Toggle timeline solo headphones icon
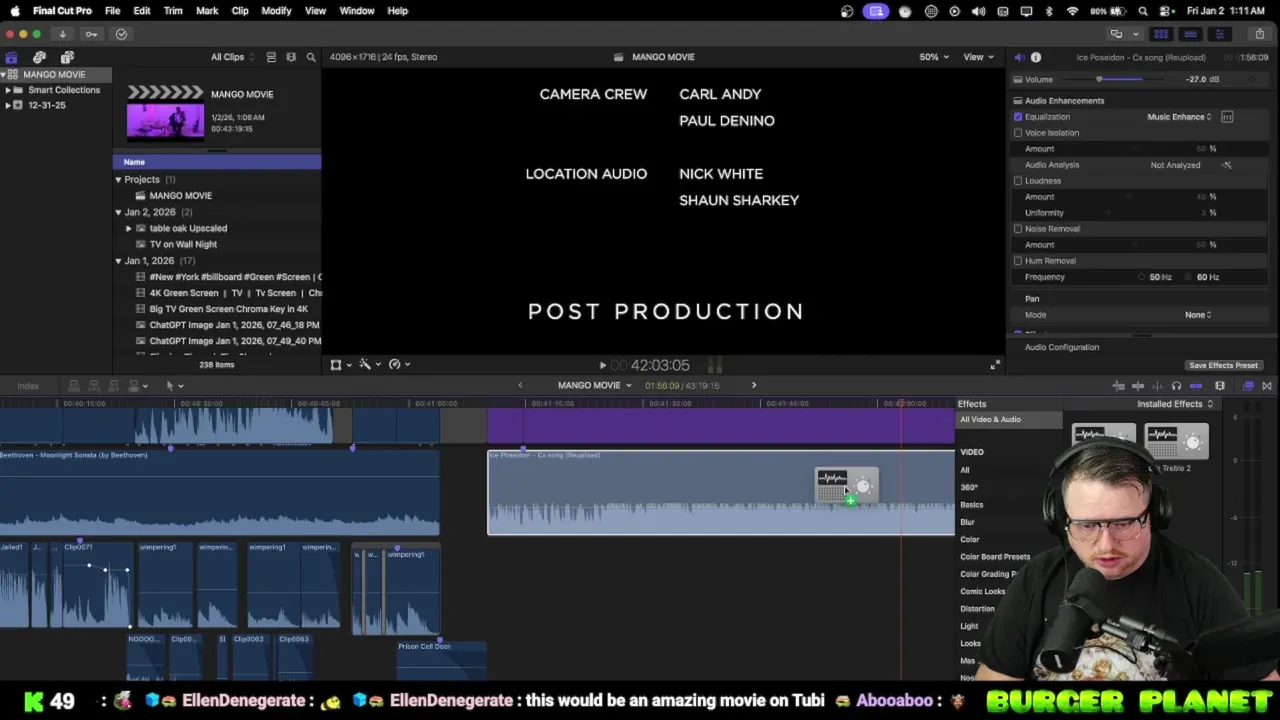The image size is (1280, 720). point(1176,386)
